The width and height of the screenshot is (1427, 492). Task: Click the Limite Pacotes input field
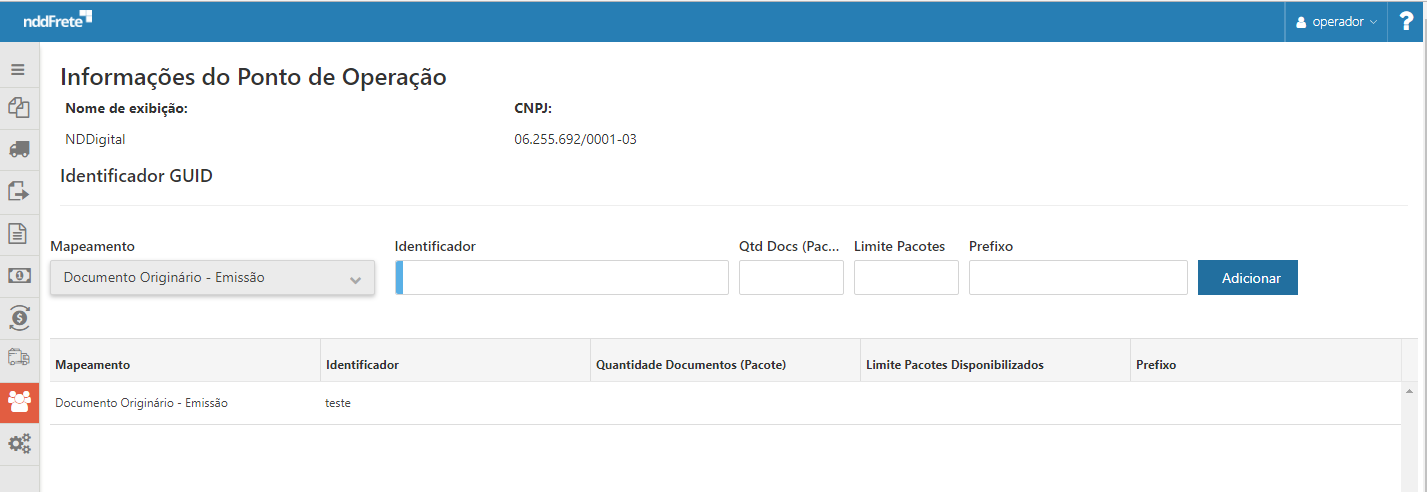[906, 278]
